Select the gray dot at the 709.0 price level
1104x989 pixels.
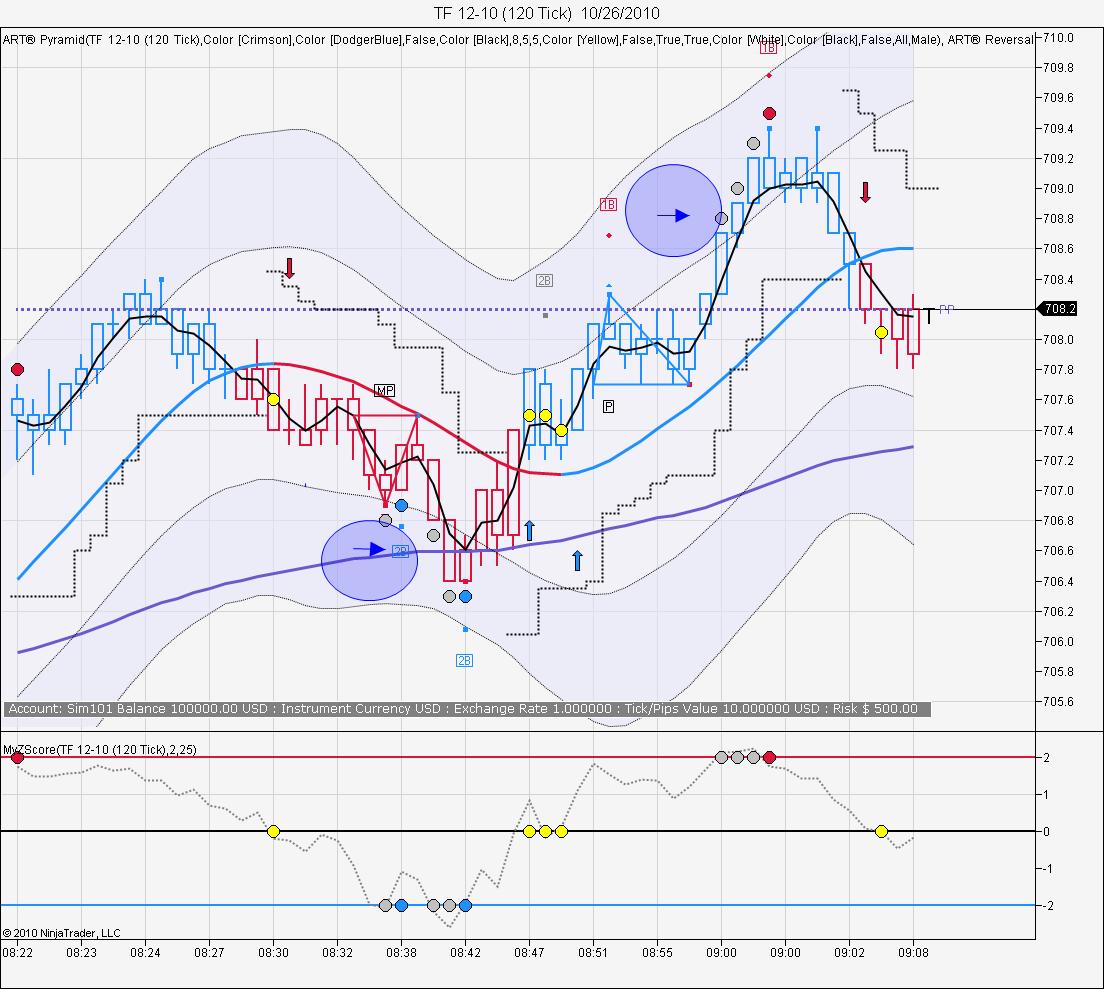[737, 189]
